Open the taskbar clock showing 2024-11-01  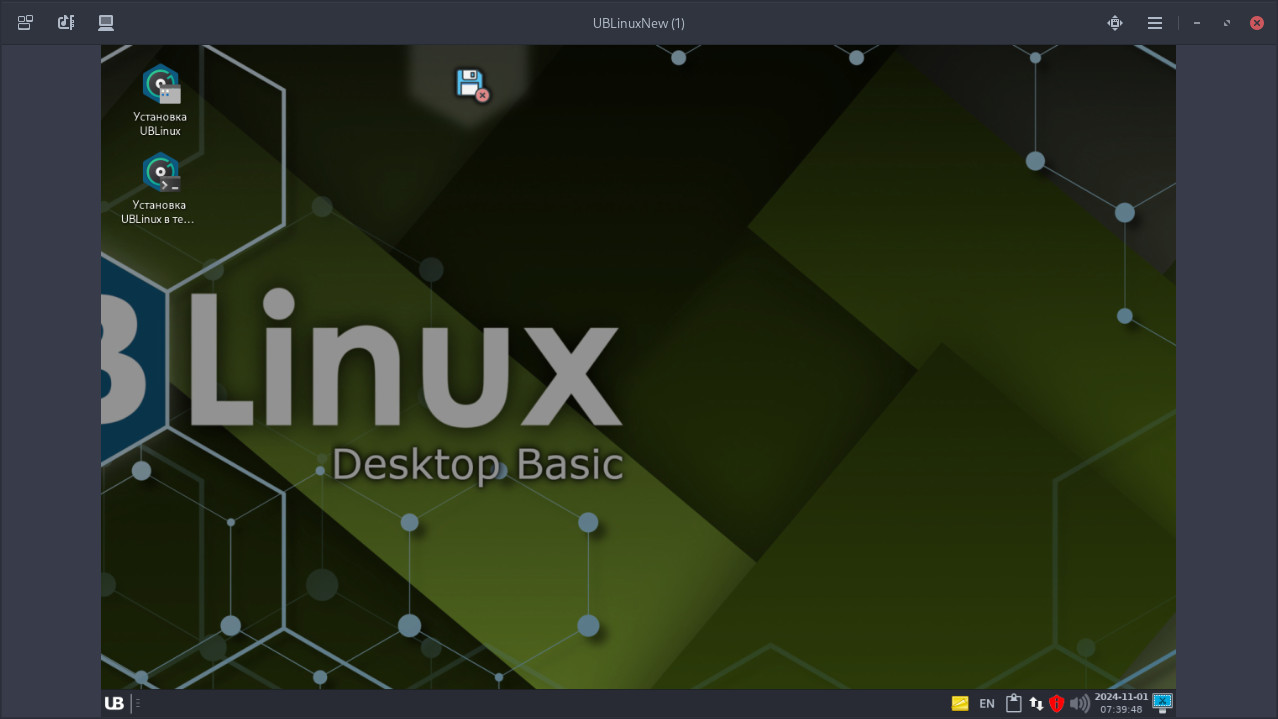coord(1121,703)
